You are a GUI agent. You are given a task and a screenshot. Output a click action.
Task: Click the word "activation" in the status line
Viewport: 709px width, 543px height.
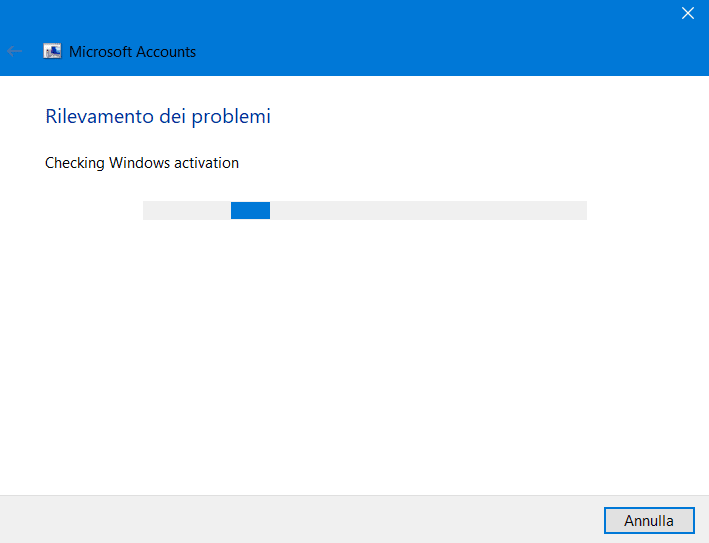pyautogui.click(x=207, y=162)
